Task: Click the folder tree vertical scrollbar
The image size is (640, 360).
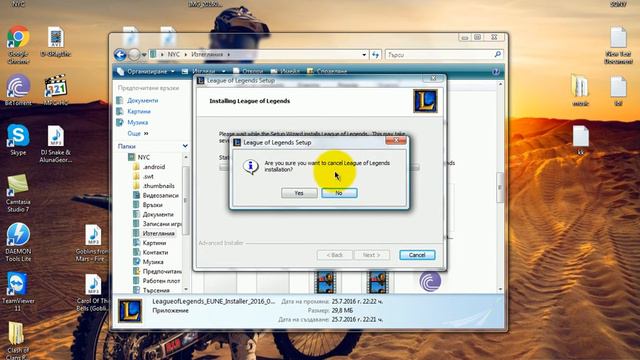Action: pyautogui.click(x=186, y=200)
